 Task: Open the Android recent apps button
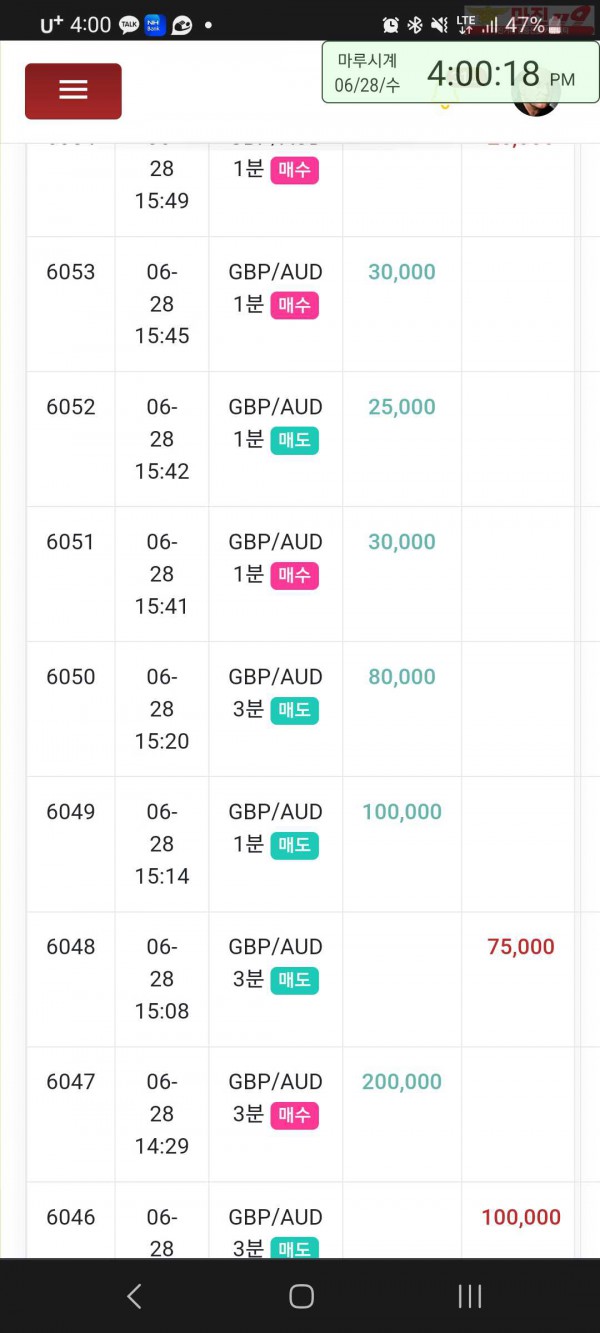pyautogui.click(x=469, y=1296)
